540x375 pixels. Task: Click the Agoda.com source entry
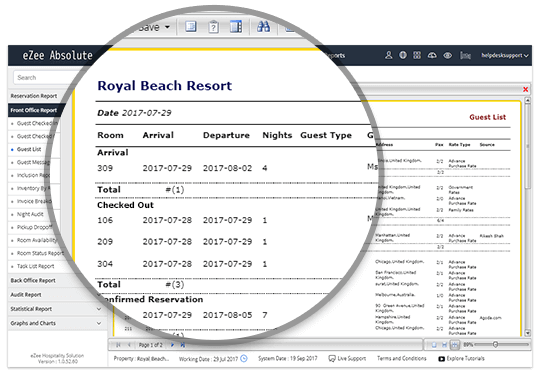click(x=490, y=318)
